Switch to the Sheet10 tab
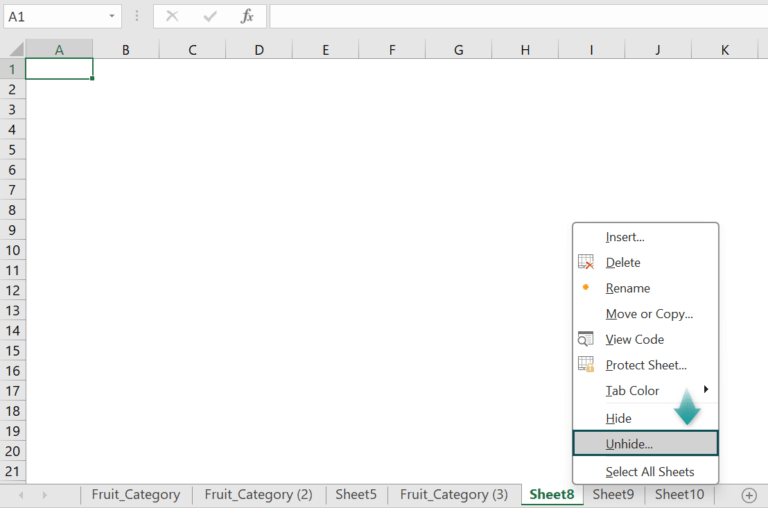 (679, 495)
